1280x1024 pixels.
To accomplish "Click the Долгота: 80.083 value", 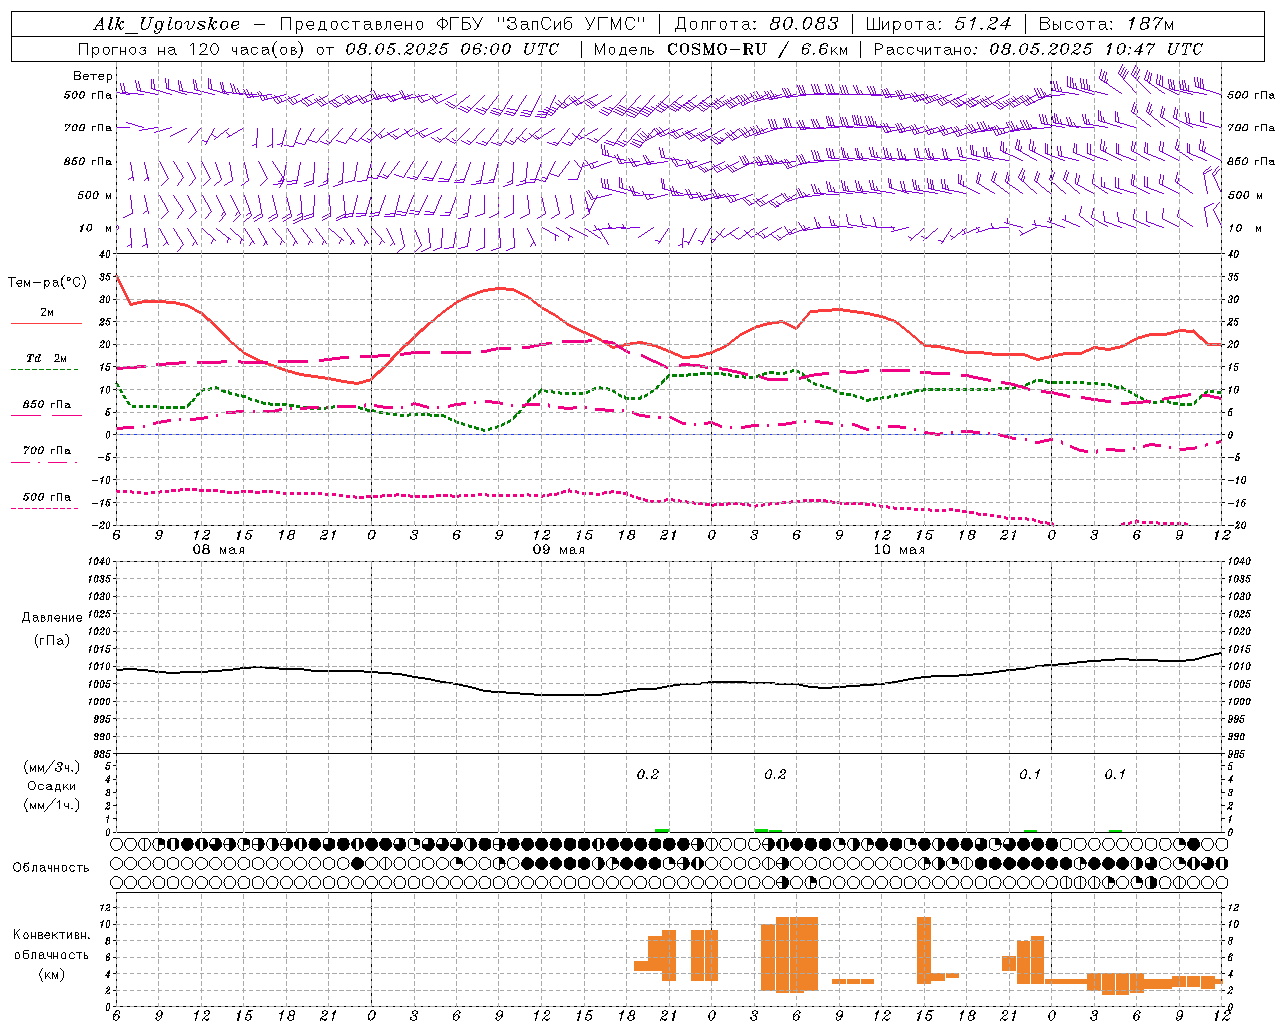I will point(757,24).
